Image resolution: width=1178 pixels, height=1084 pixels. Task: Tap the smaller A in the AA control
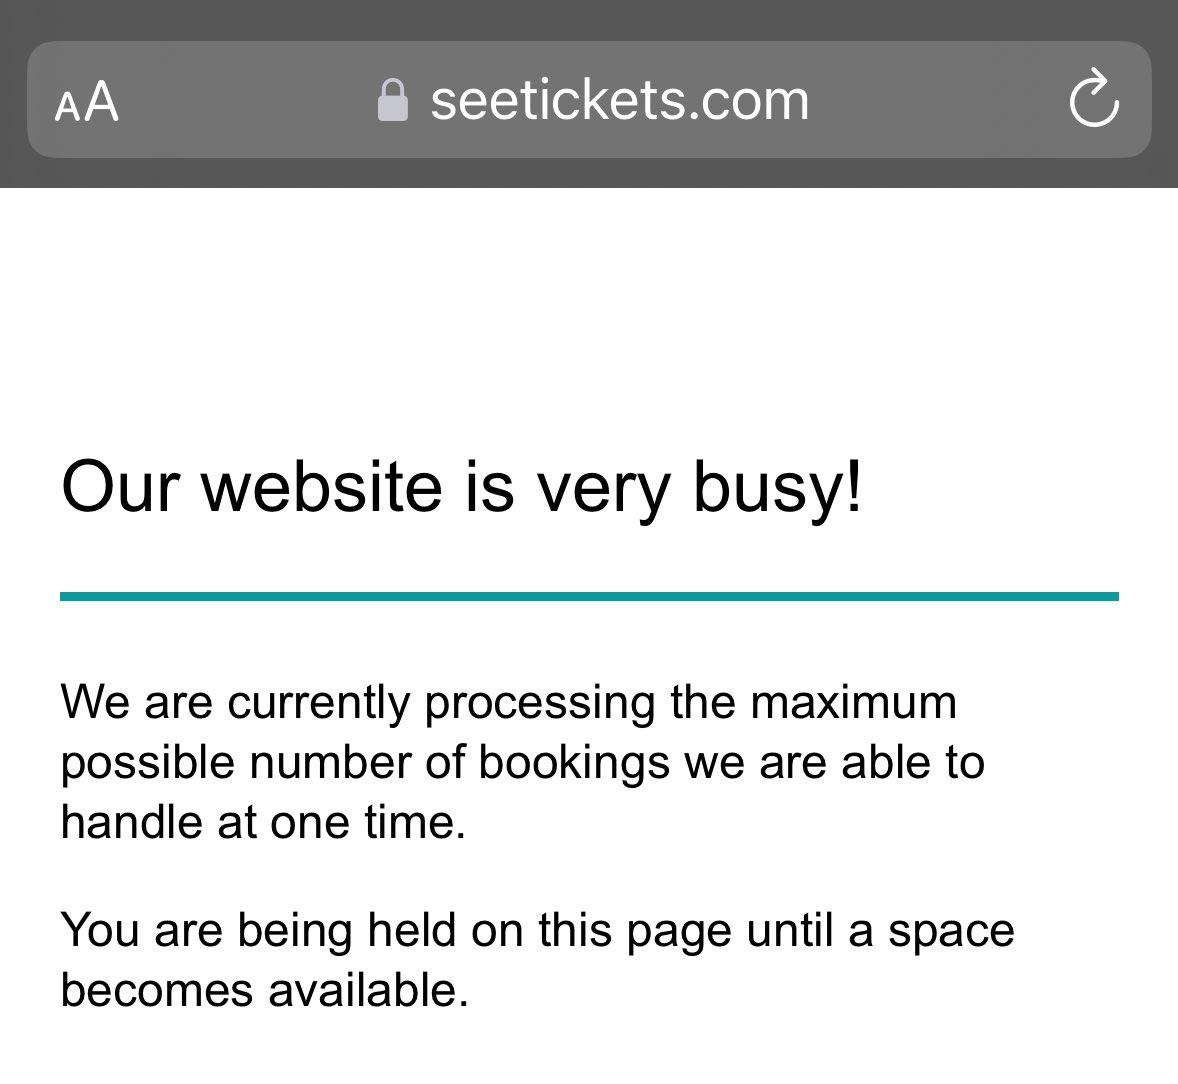point(67,107)
